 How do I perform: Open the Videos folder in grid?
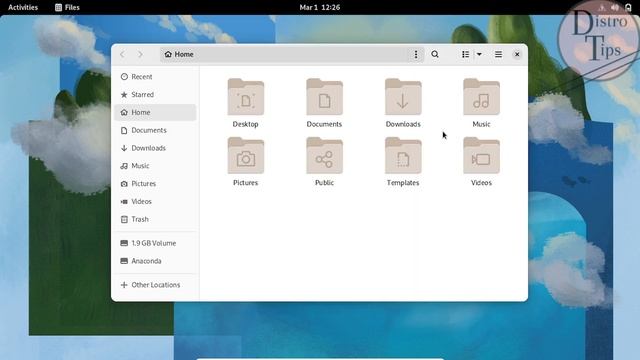(481, 156)
